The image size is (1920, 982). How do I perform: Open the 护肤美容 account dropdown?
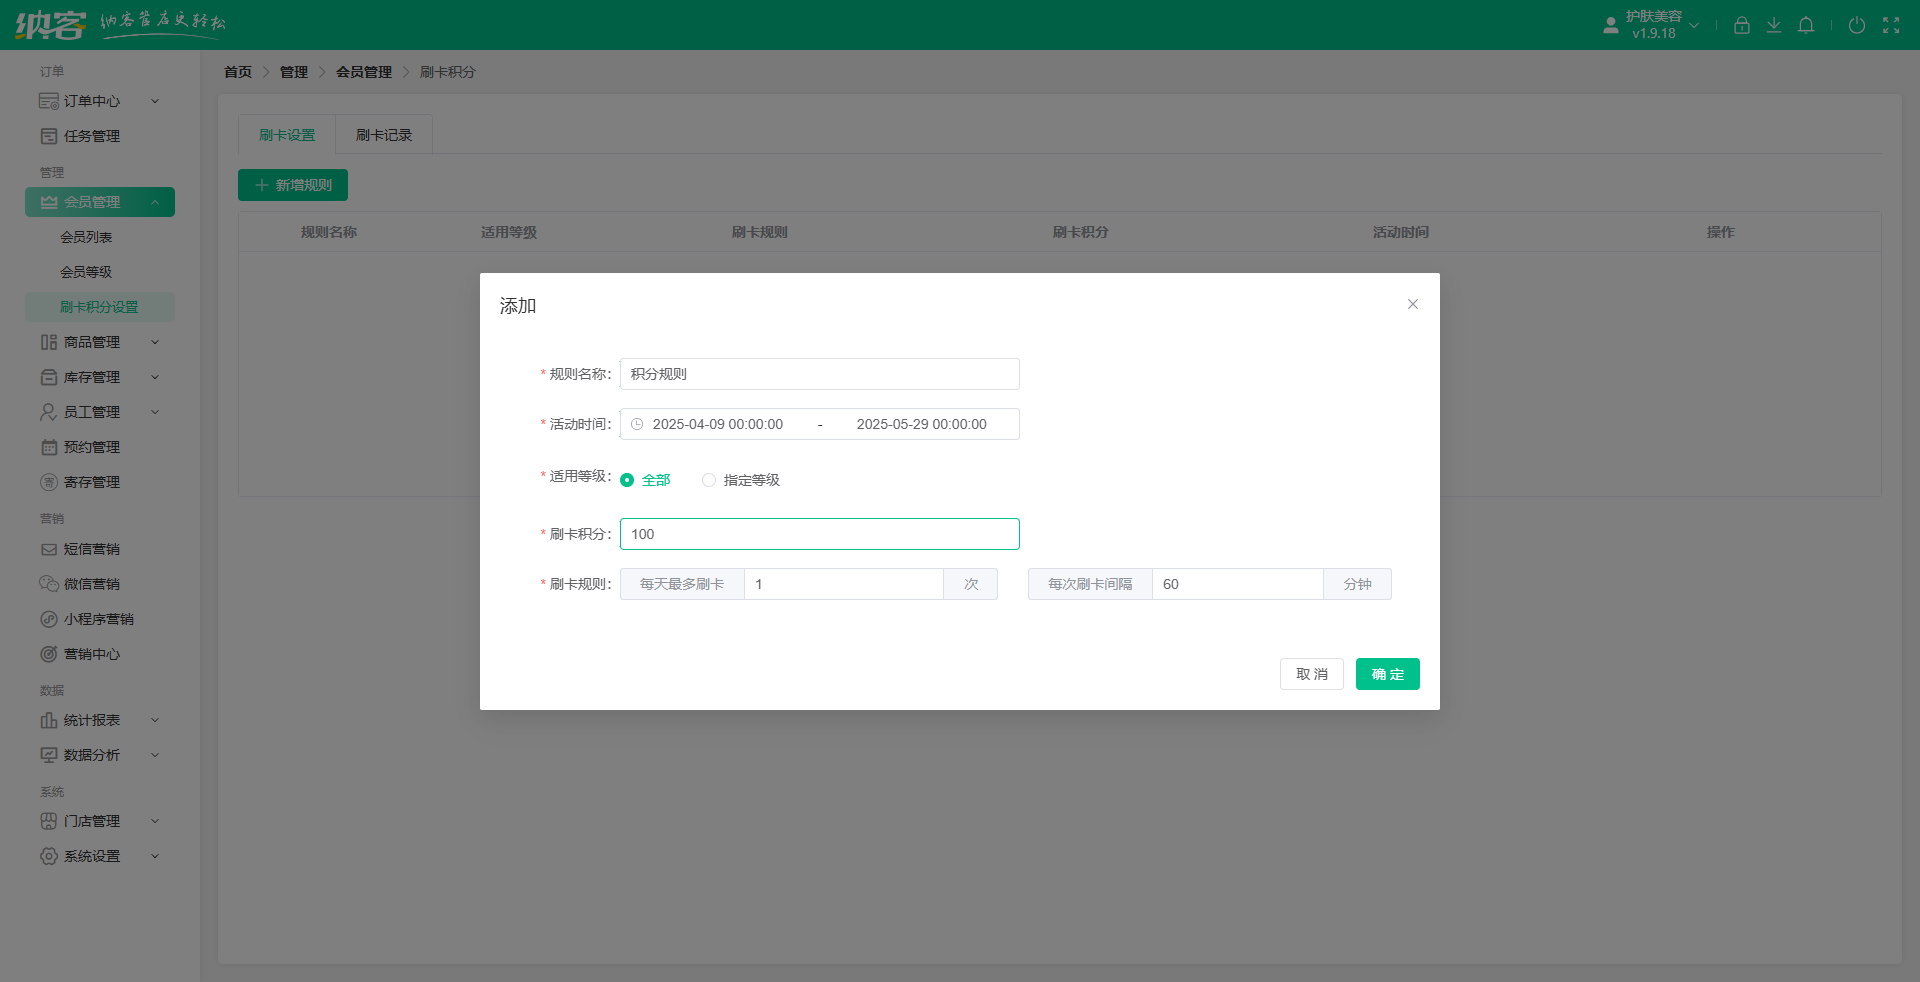tap(1652, 23)
